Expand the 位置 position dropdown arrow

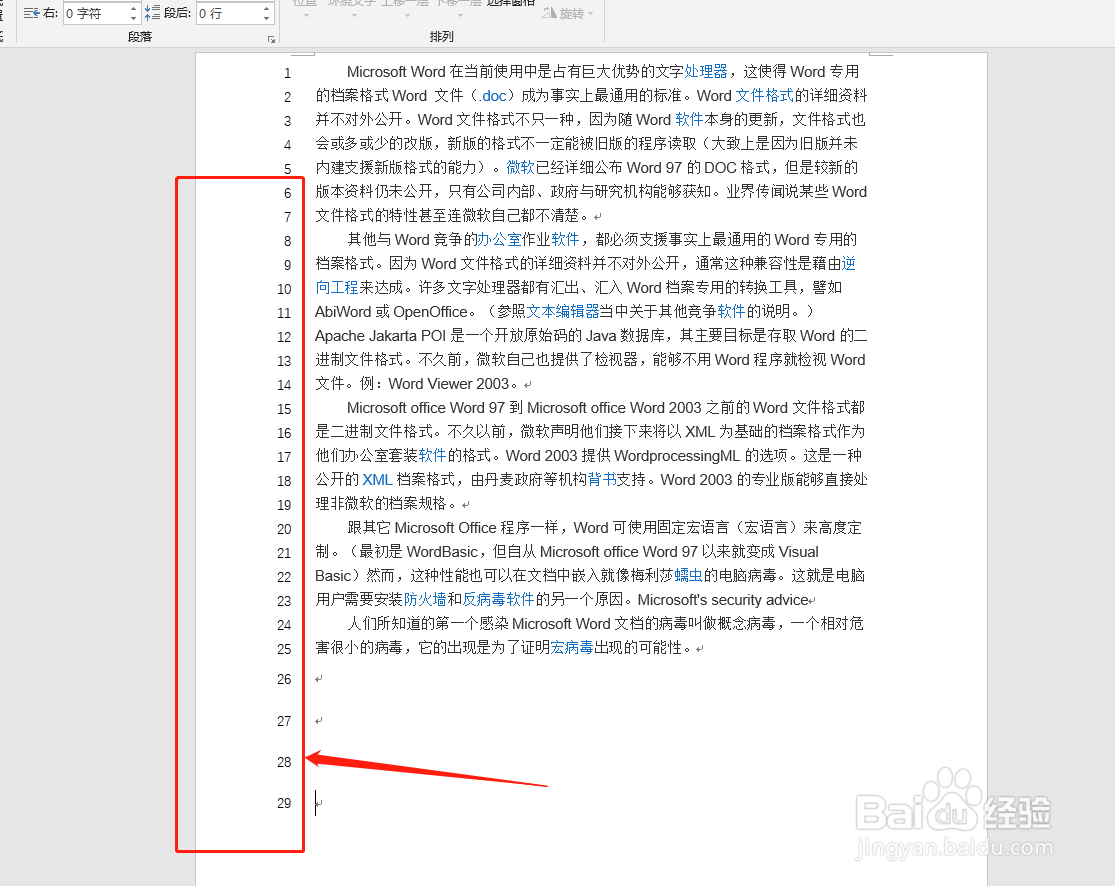(306, 15)
